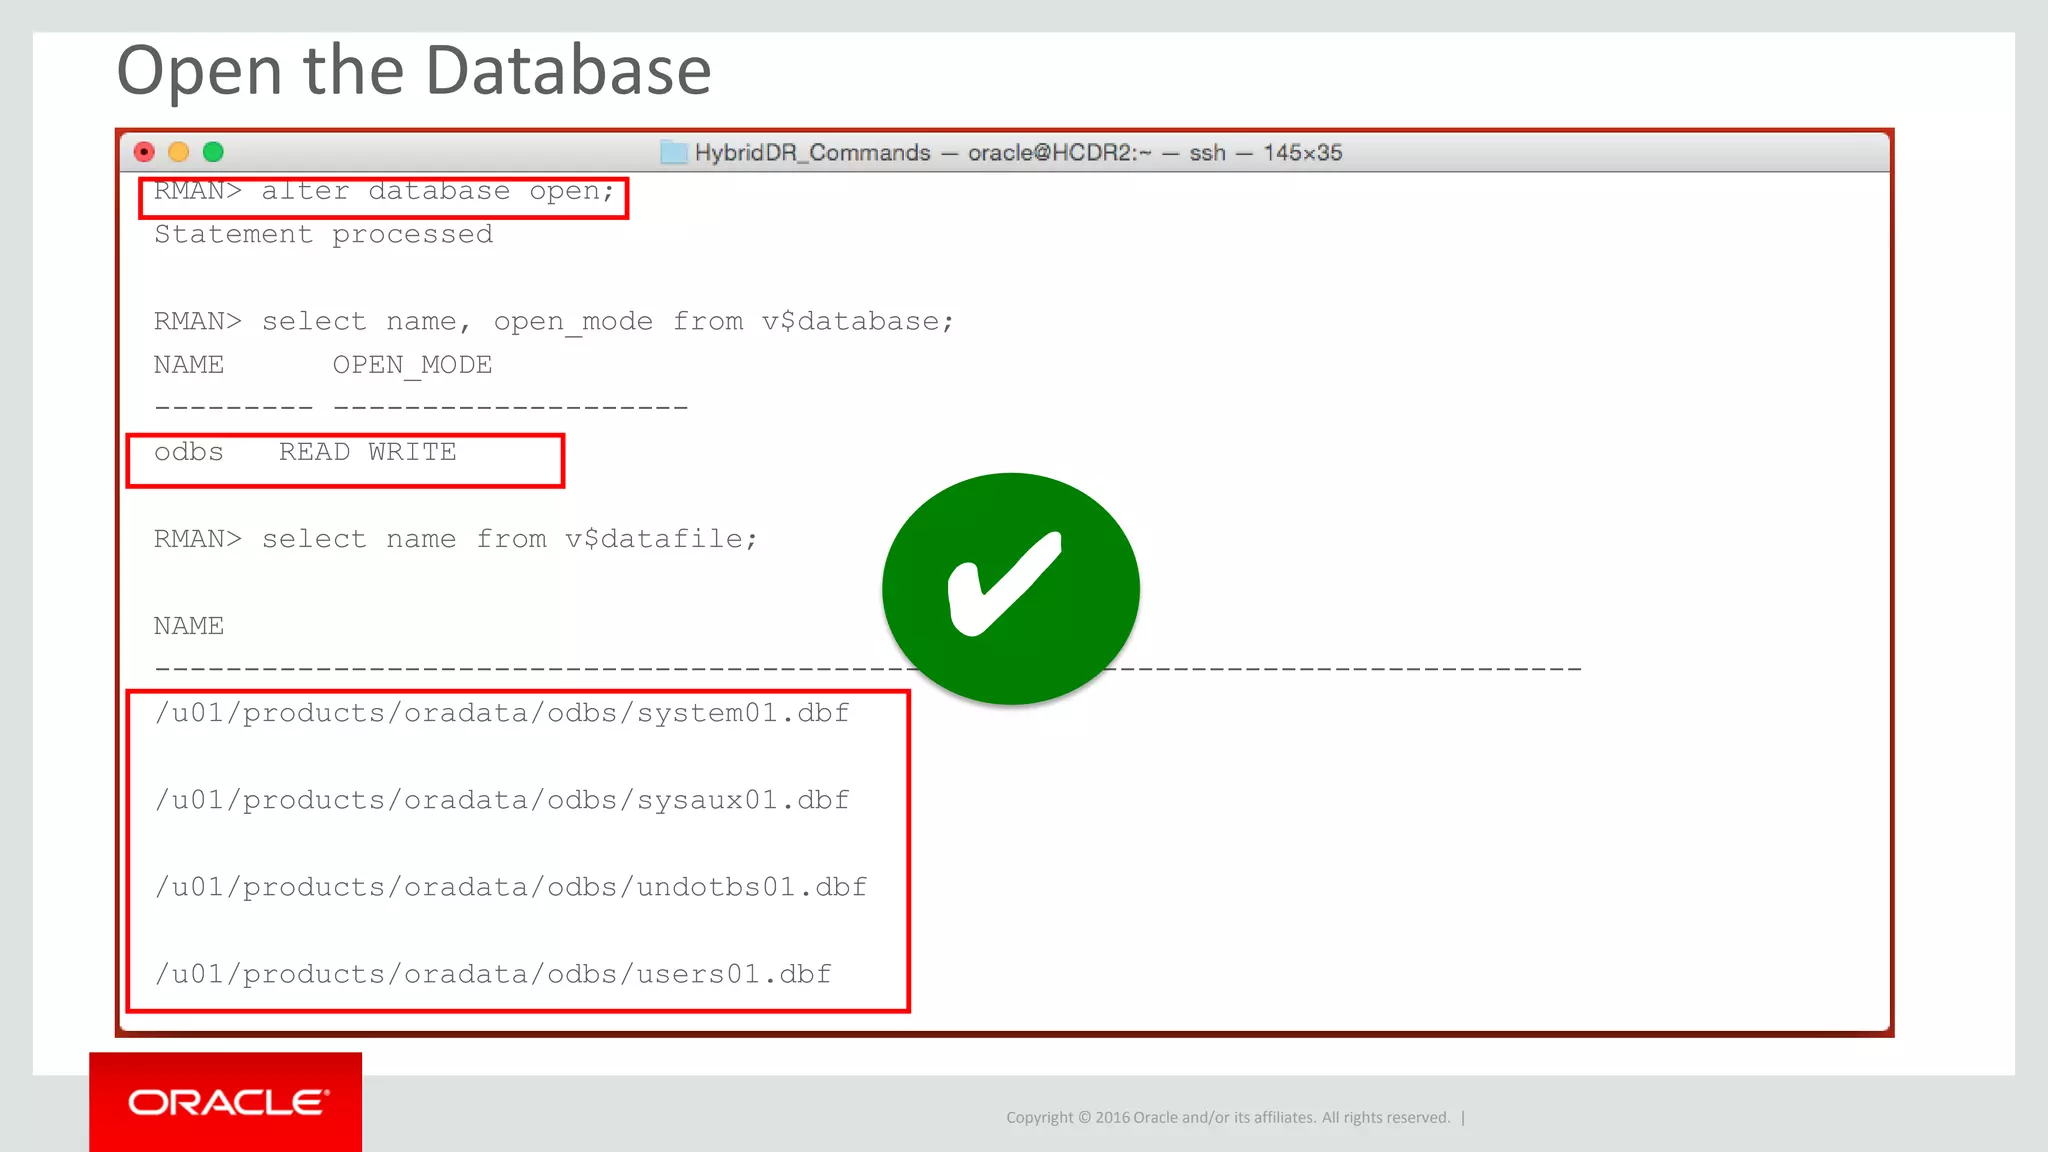Click the Oracle copyright notice text
This screenshot has width=2048, height=1152.
tap(1228, 1118)
